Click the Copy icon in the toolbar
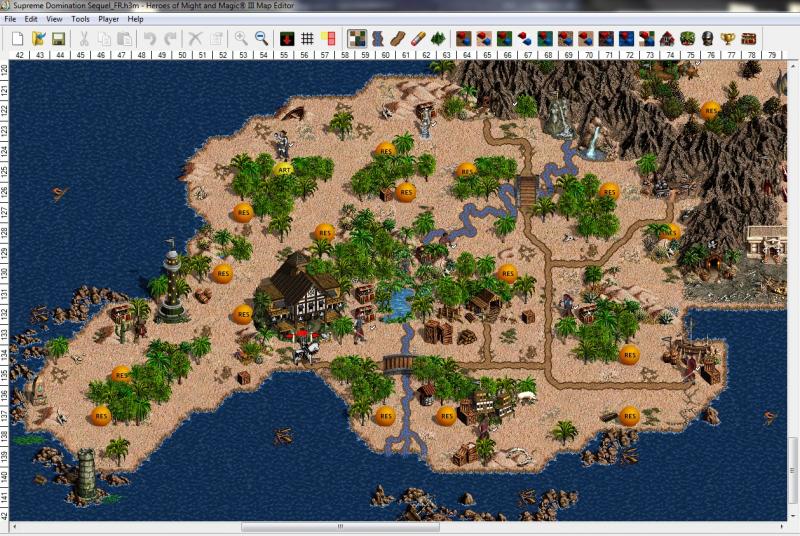800x536 pixels. [x=104, y=39]
